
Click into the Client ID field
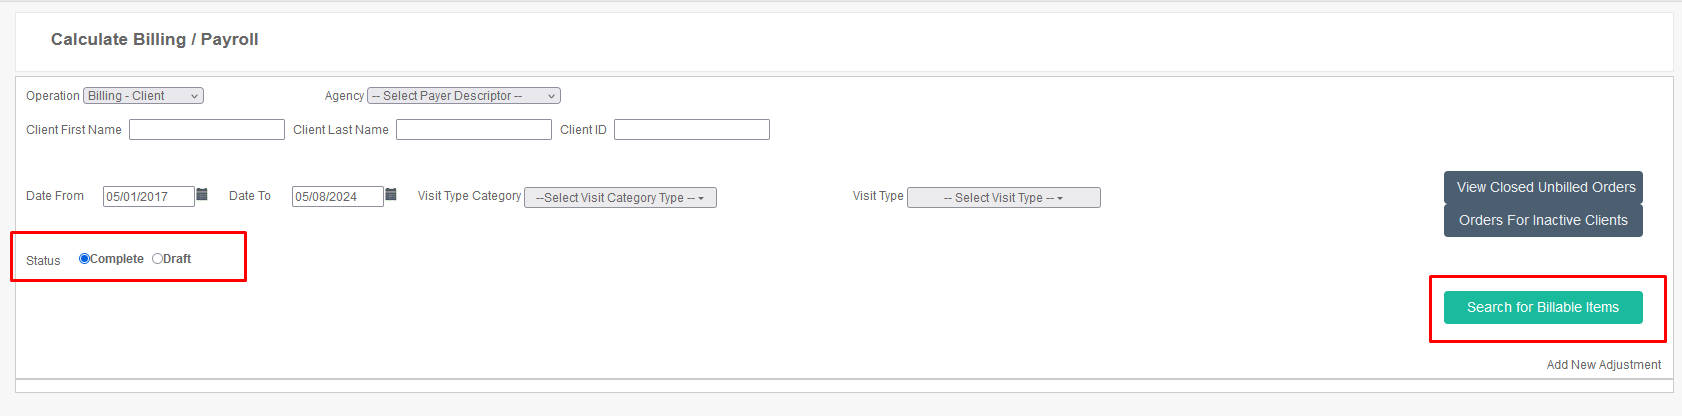692,130
